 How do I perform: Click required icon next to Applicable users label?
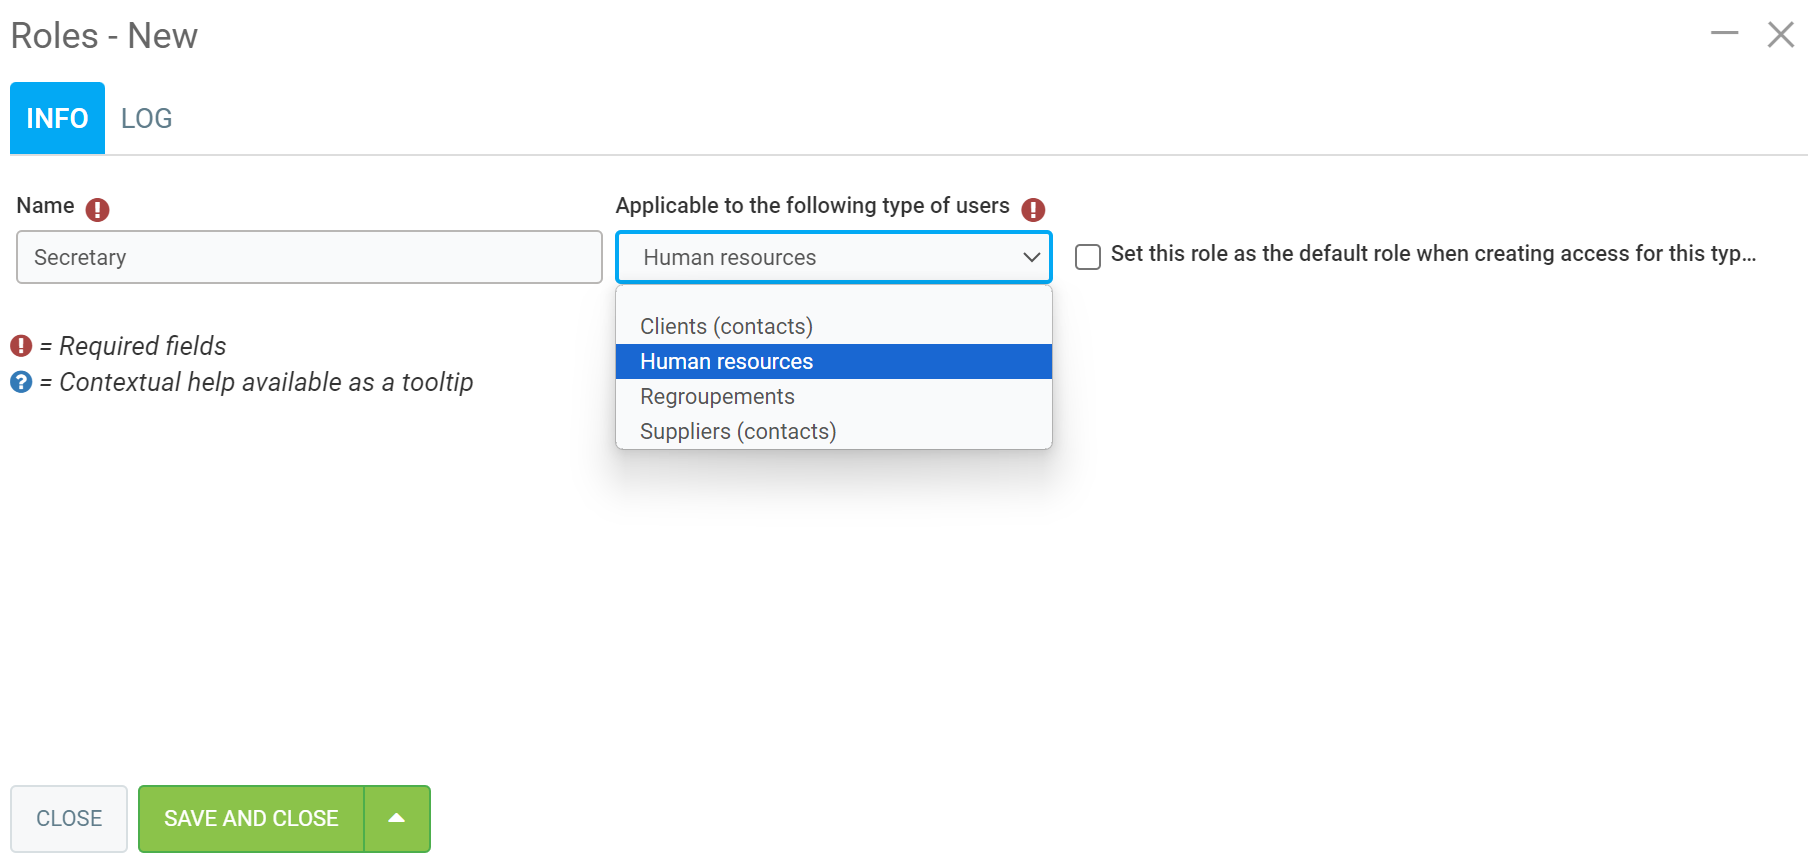click(x=1033, y=209)
